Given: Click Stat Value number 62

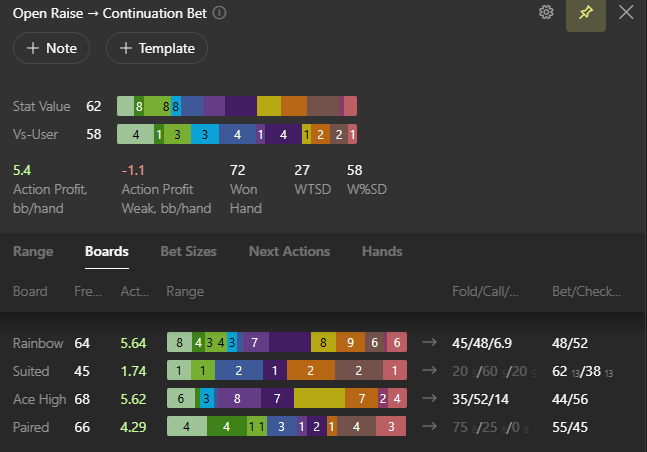Looking at the screenshot, I should click(94, 106).
